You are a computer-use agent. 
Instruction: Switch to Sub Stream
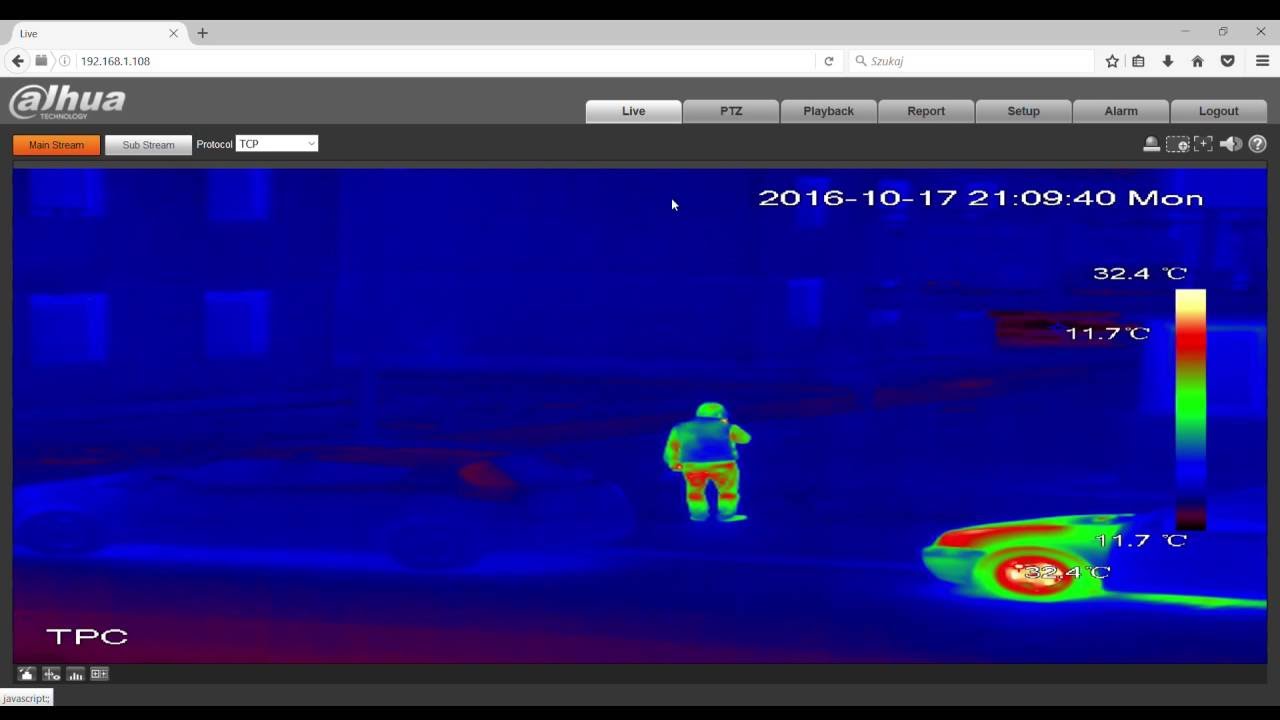148,145
